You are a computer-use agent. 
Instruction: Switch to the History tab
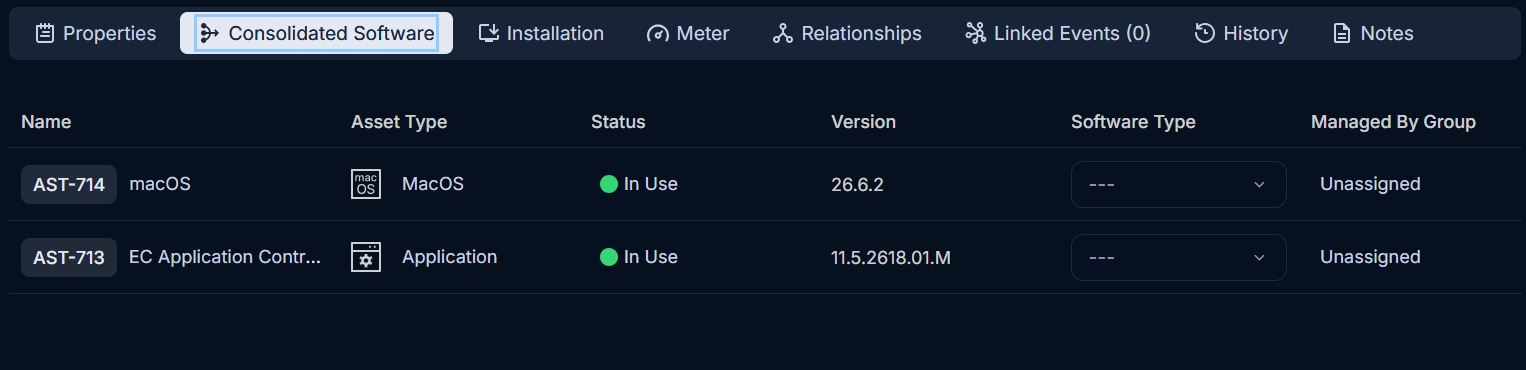click(1241, 33)
